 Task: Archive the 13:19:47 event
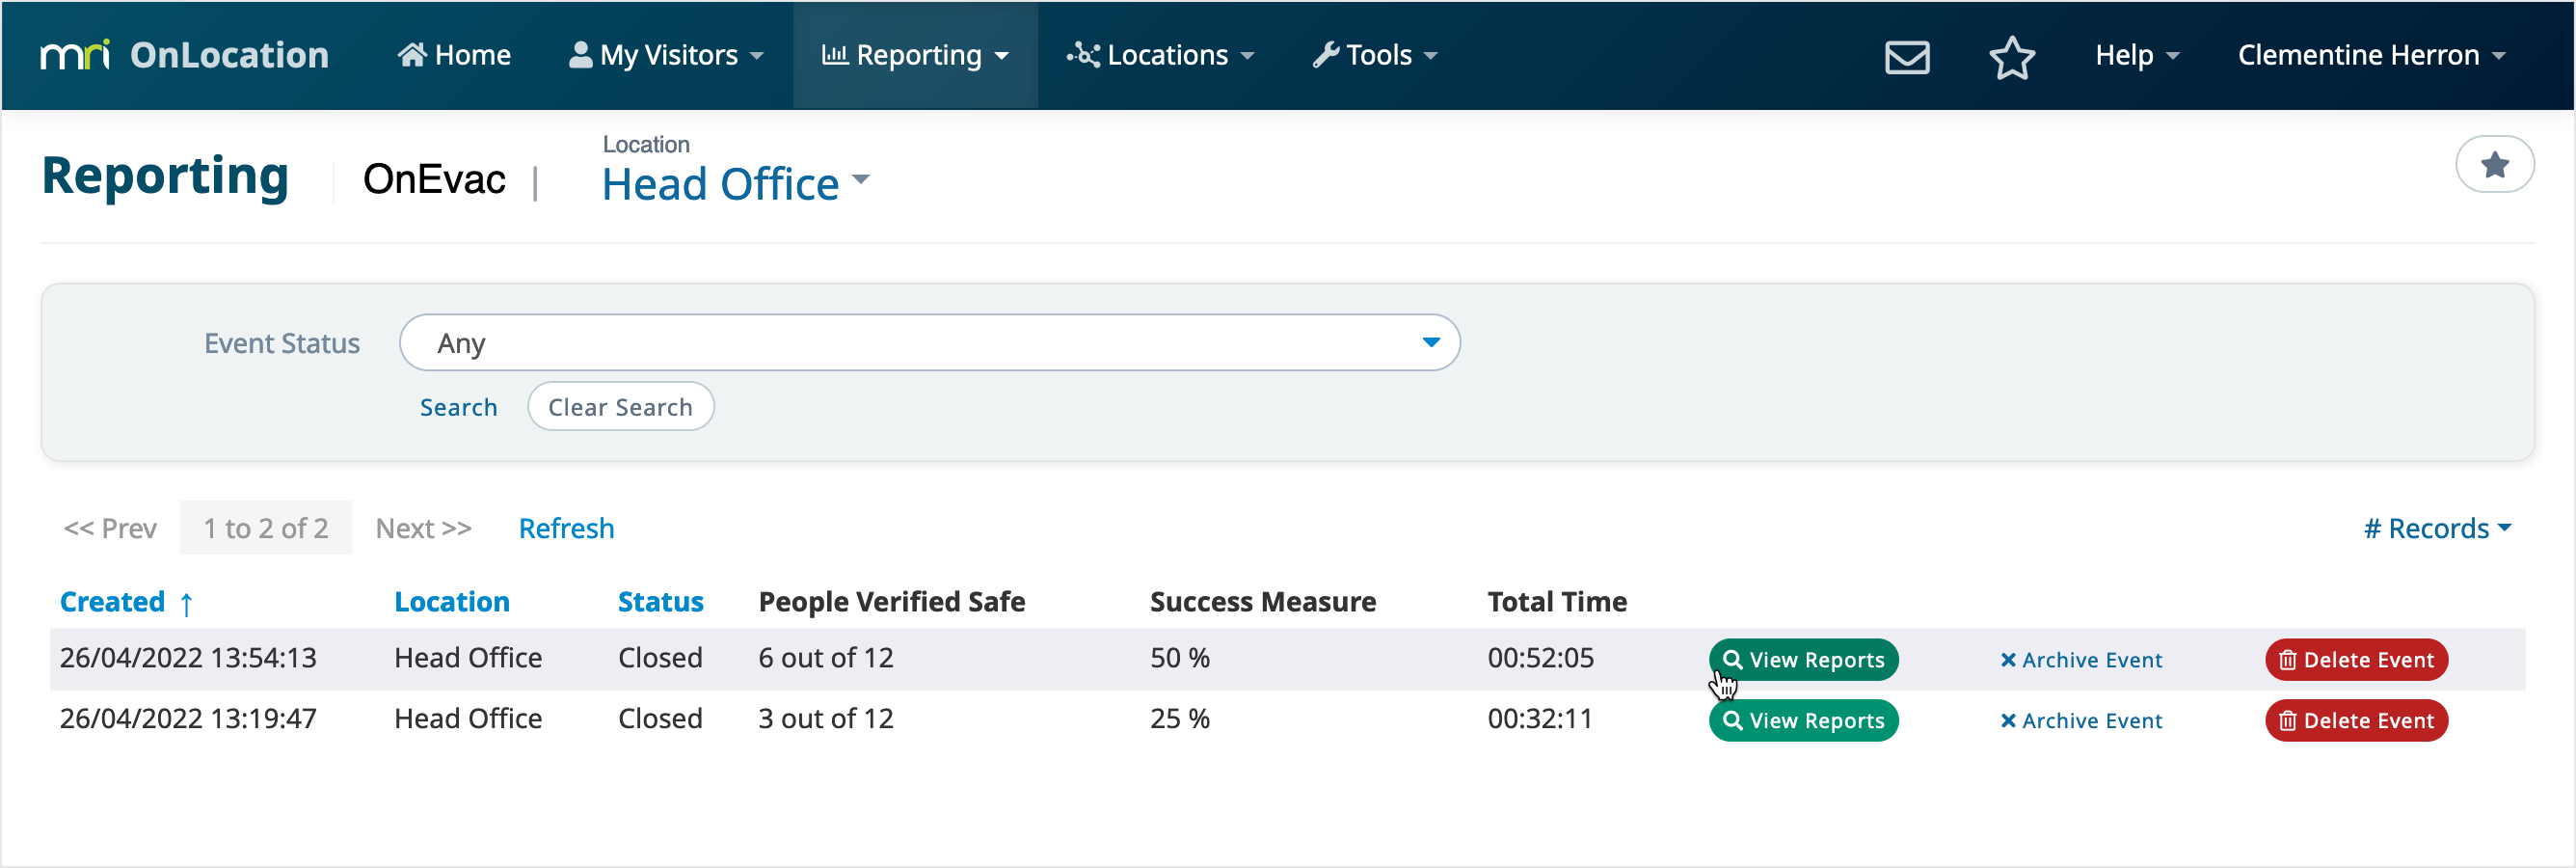2081,721
